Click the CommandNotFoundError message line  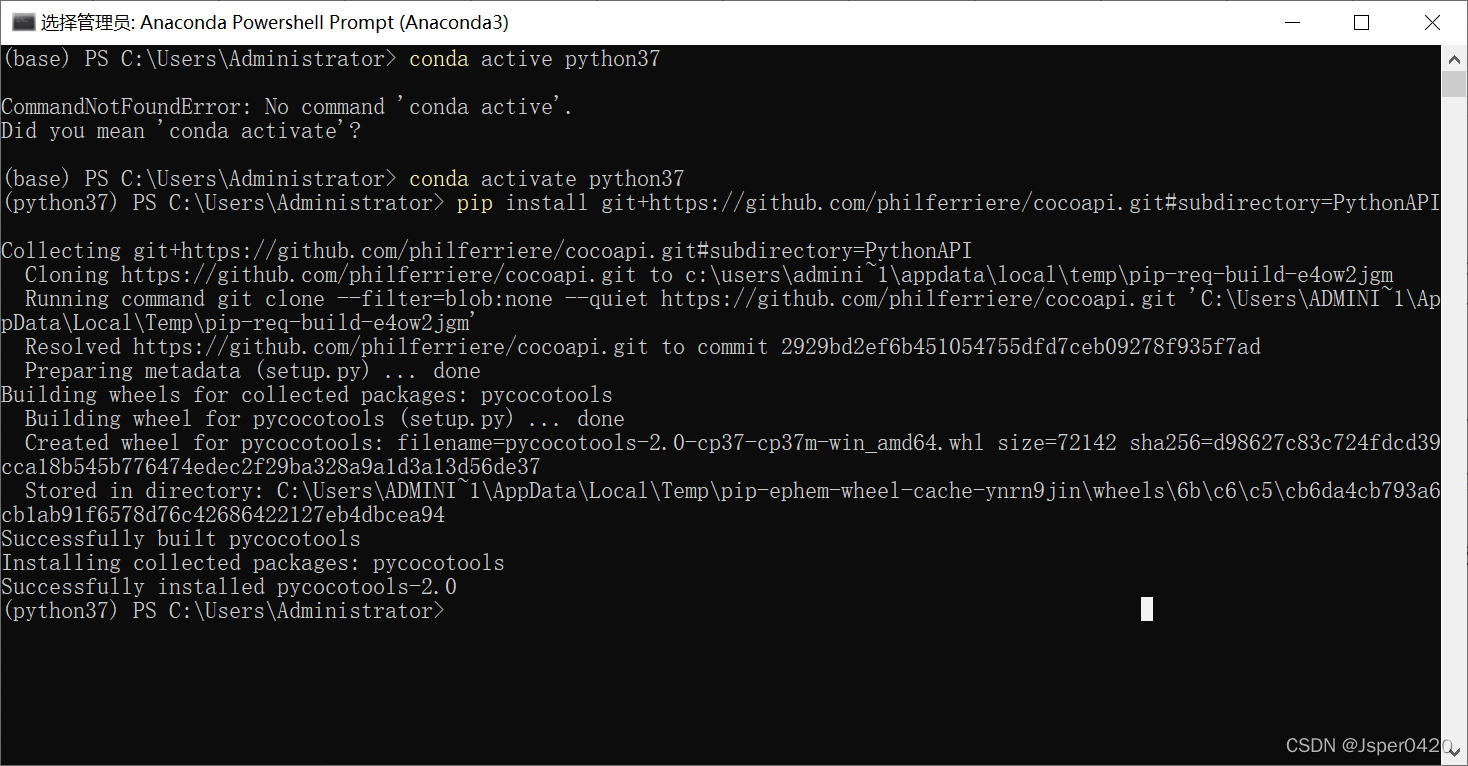(x=287, y=107)
